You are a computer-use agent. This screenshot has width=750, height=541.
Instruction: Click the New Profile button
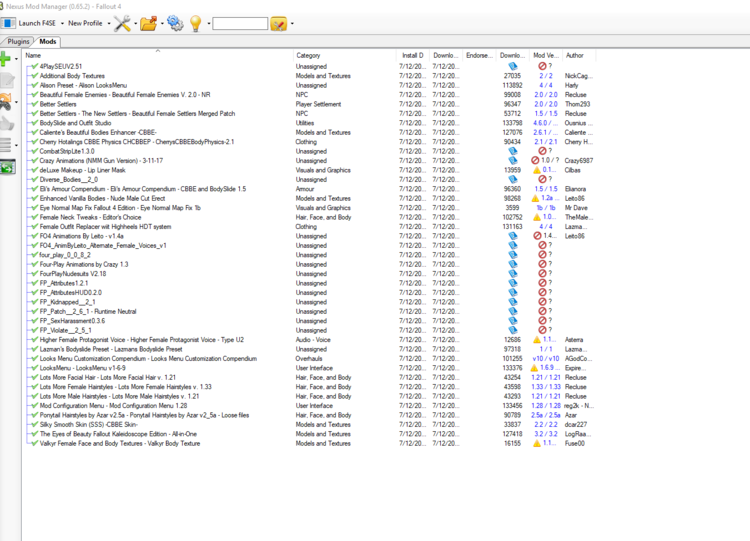pyautogui.click(x=85, y=23)
